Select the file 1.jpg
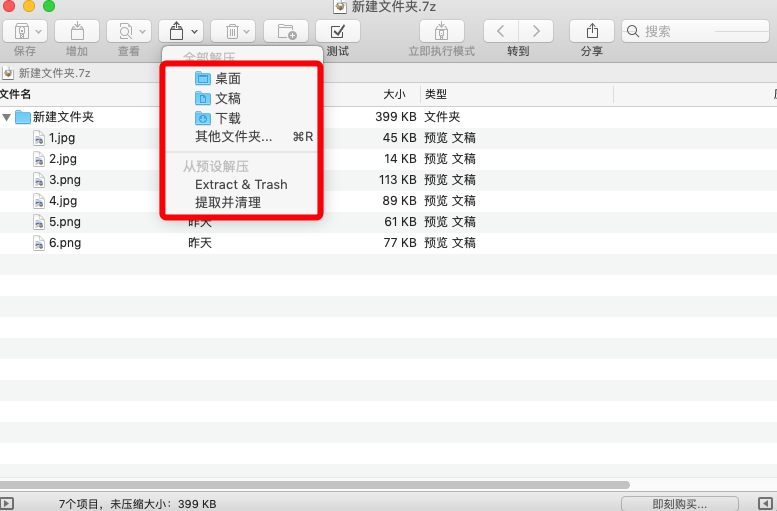Viewport: 777px width, 511px height. tap(388, 138)
